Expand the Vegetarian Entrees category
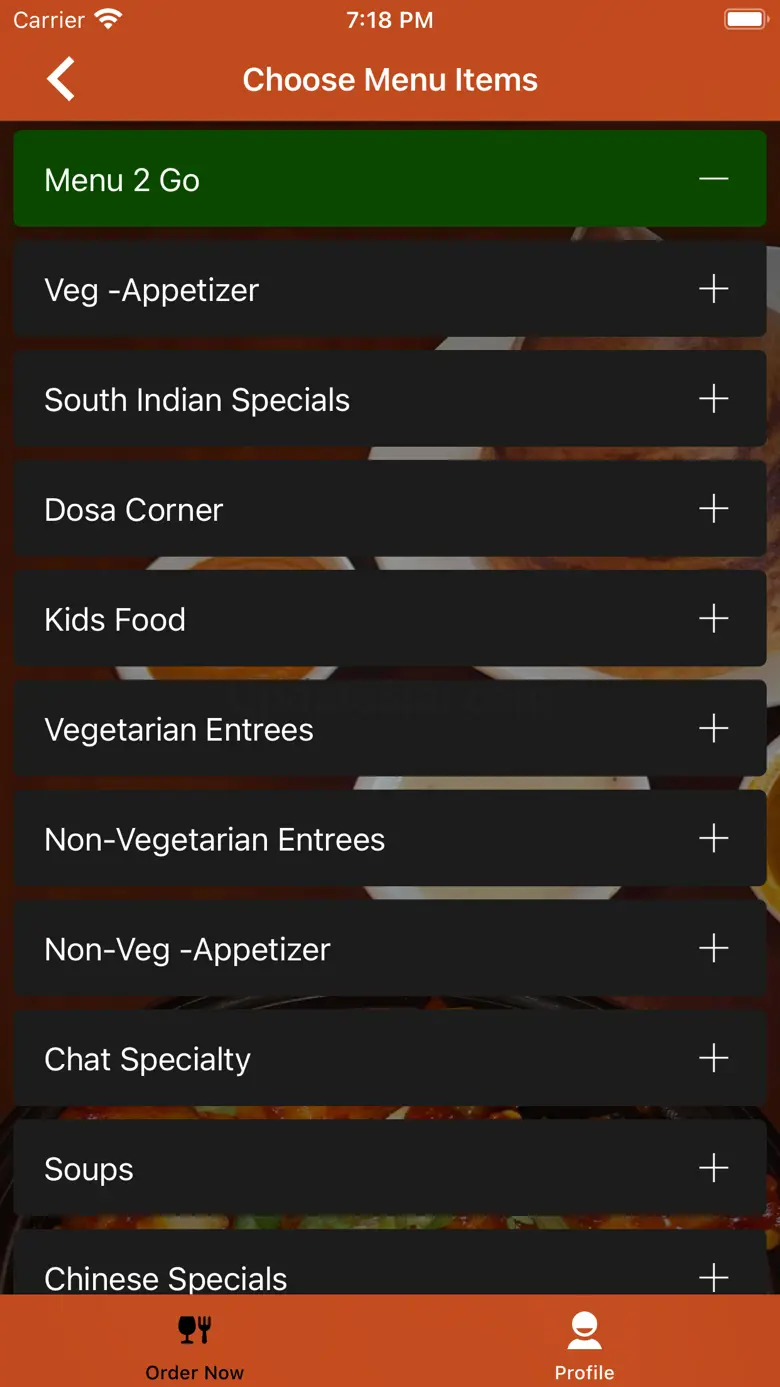780x1387 pixels. [713, 729]
